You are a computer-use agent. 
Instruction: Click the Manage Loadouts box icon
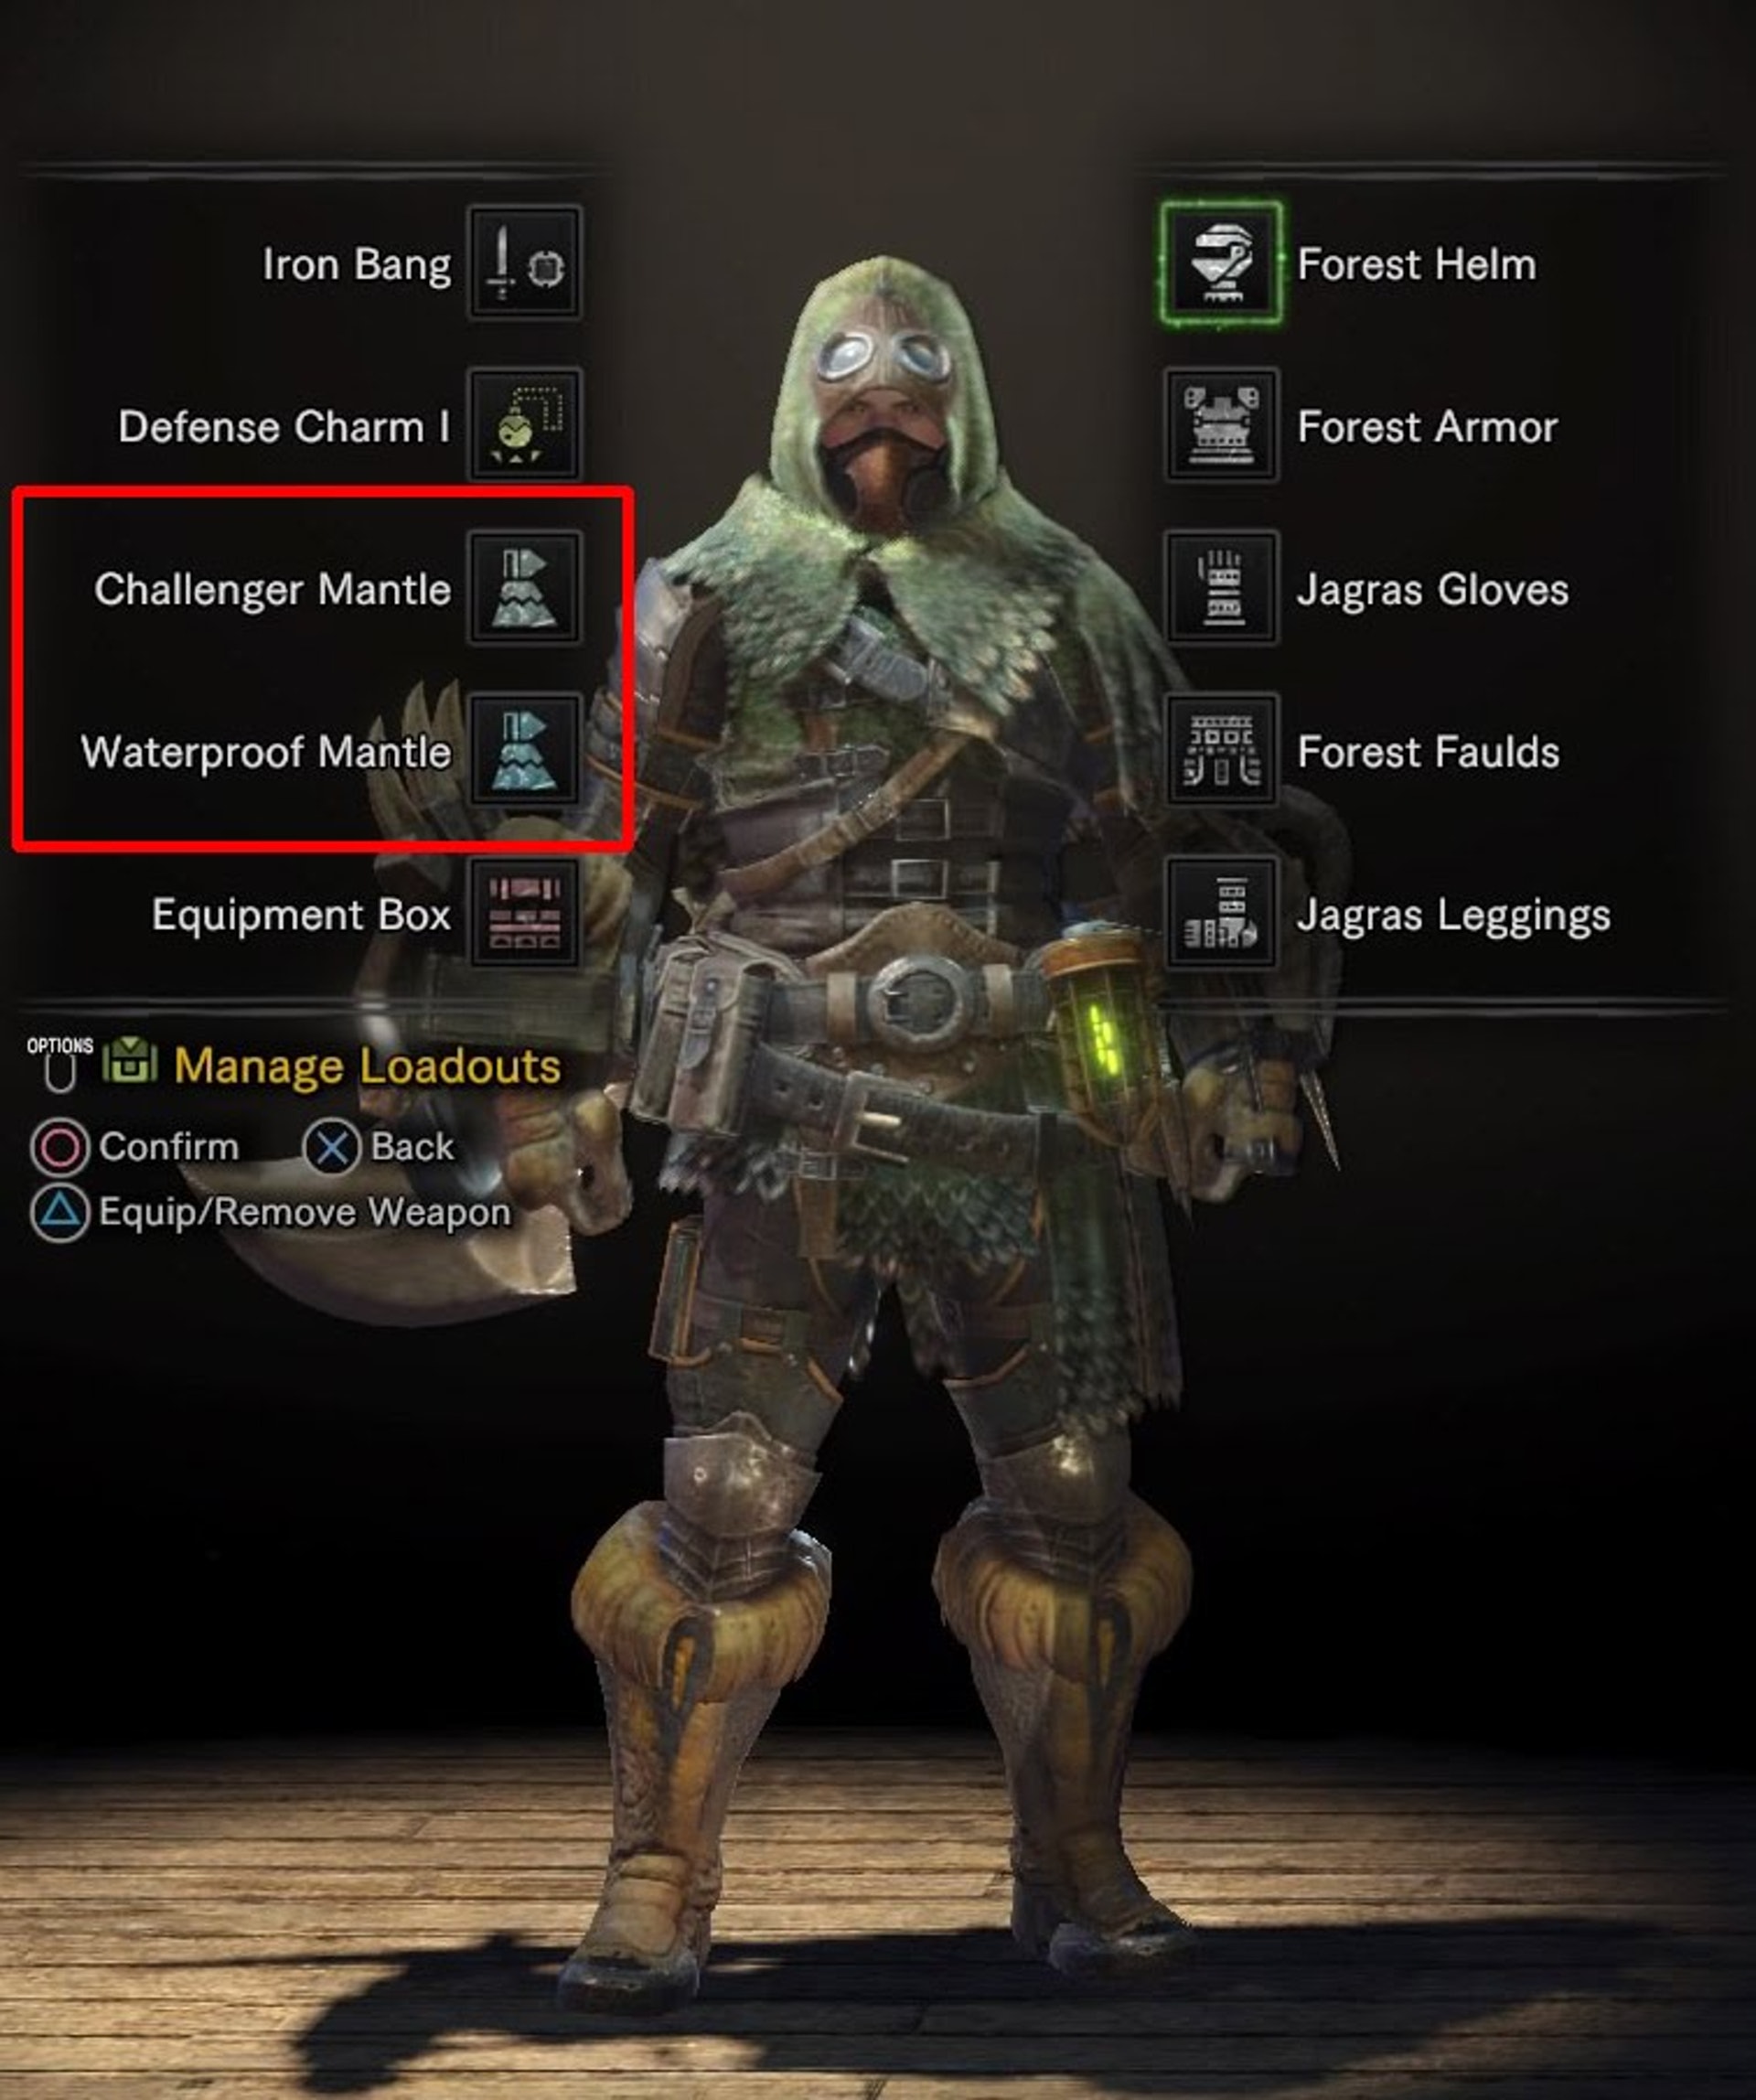click(x=130, y=1061)
